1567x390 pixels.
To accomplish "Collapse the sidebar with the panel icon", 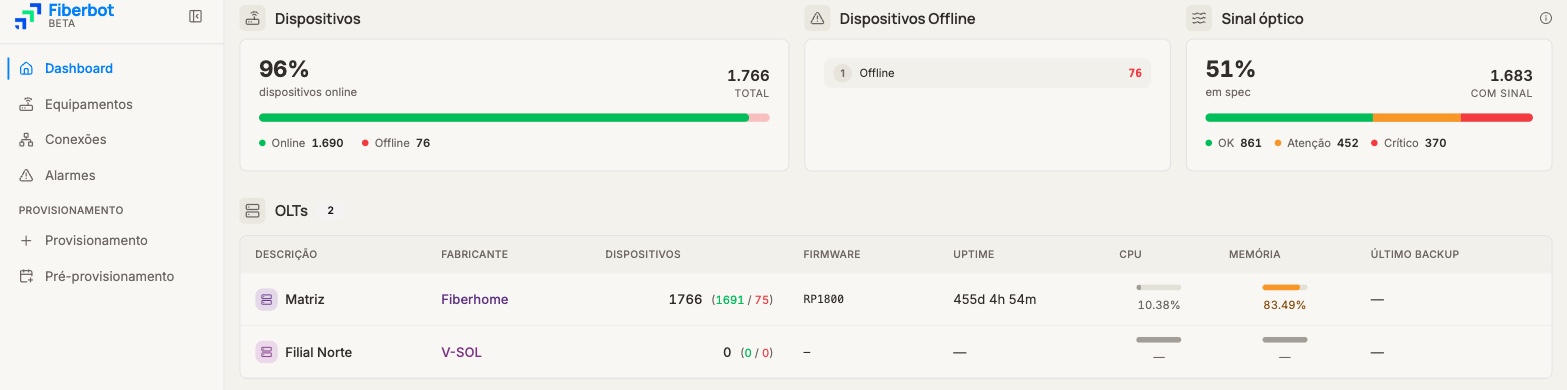I will point(195,16).
